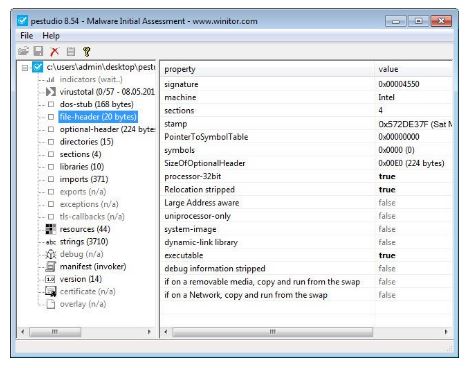Select the uniprocessor-only row

coord(307,216)
